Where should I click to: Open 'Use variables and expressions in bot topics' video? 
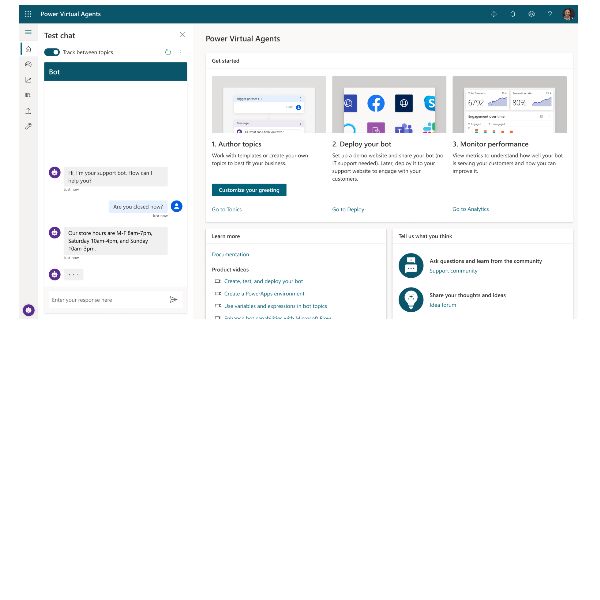[x=276, y=306]
